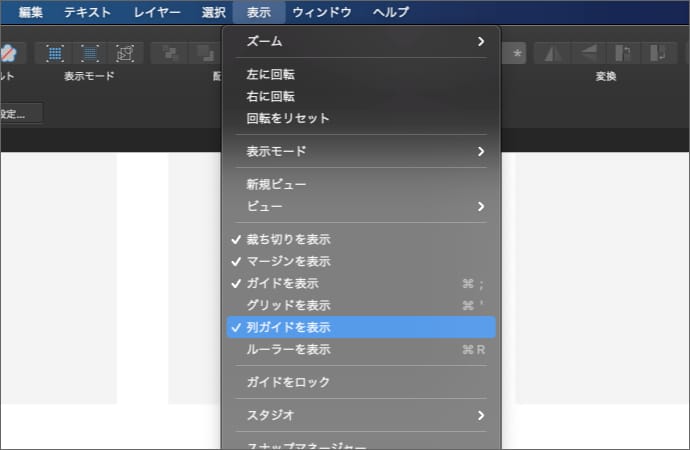The width and height of the screenshot is (690, 450).
Task: Click the flip horizontal icon in 変換 group
Action: 552,53
